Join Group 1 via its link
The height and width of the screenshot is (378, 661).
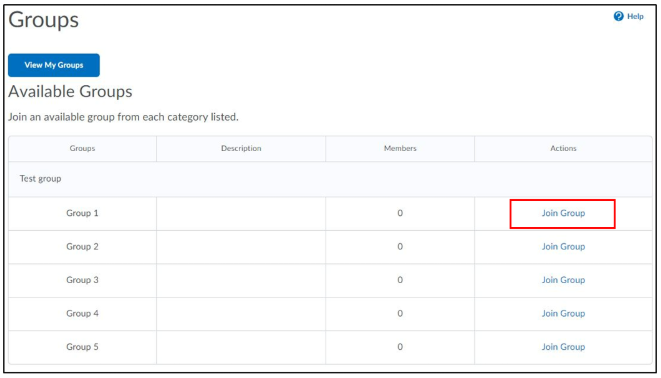(563, 213)
